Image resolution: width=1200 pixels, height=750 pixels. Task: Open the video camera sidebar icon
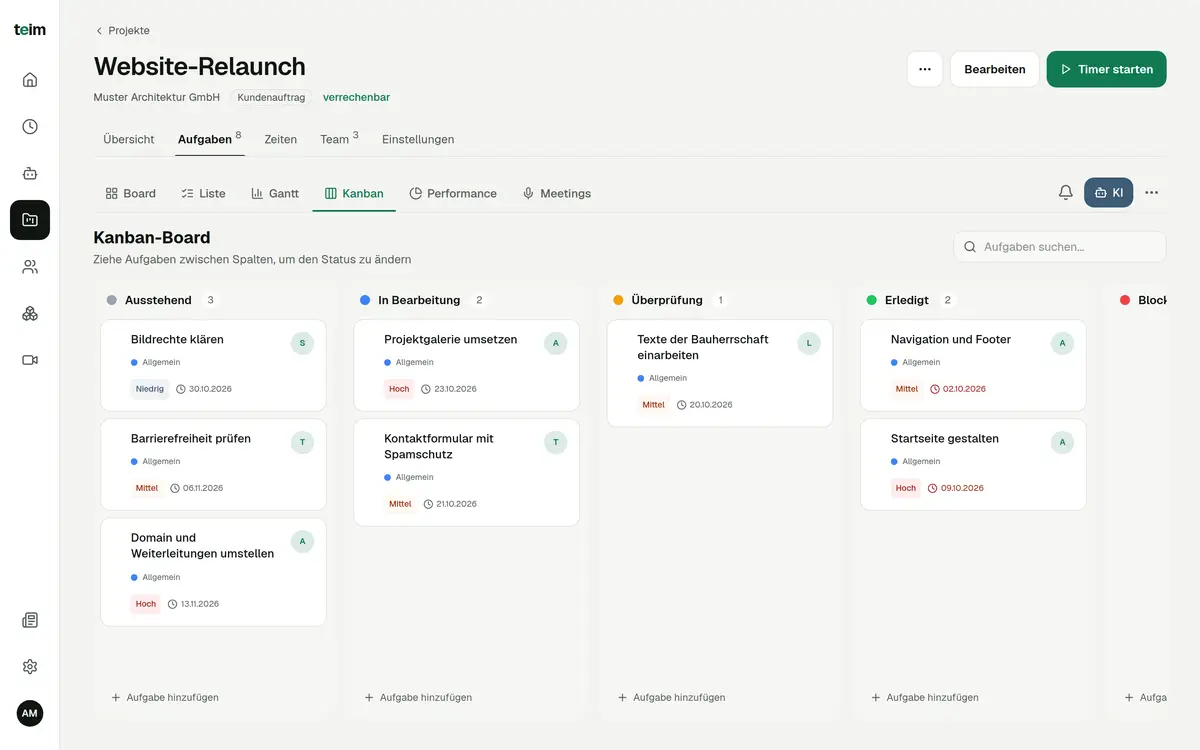click(x=30, y=360)
